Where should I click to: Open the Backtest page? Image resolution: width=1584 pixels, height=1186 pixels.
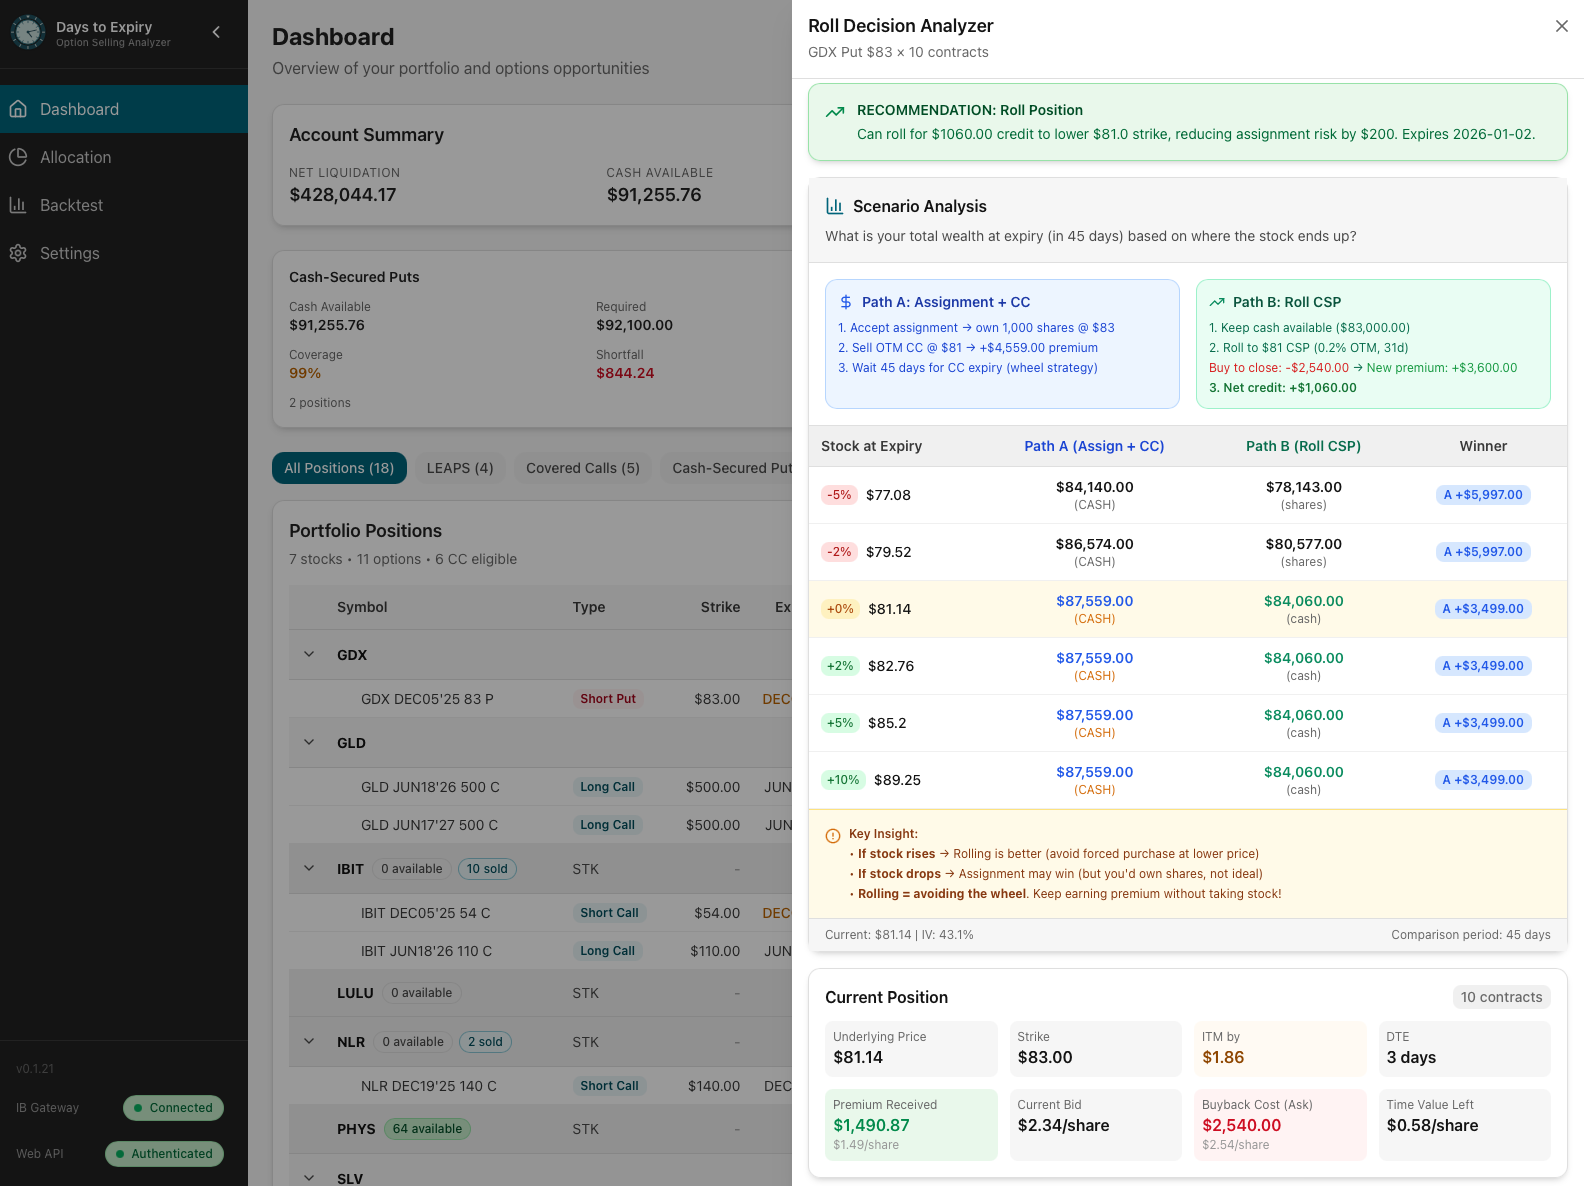[124, 205]
